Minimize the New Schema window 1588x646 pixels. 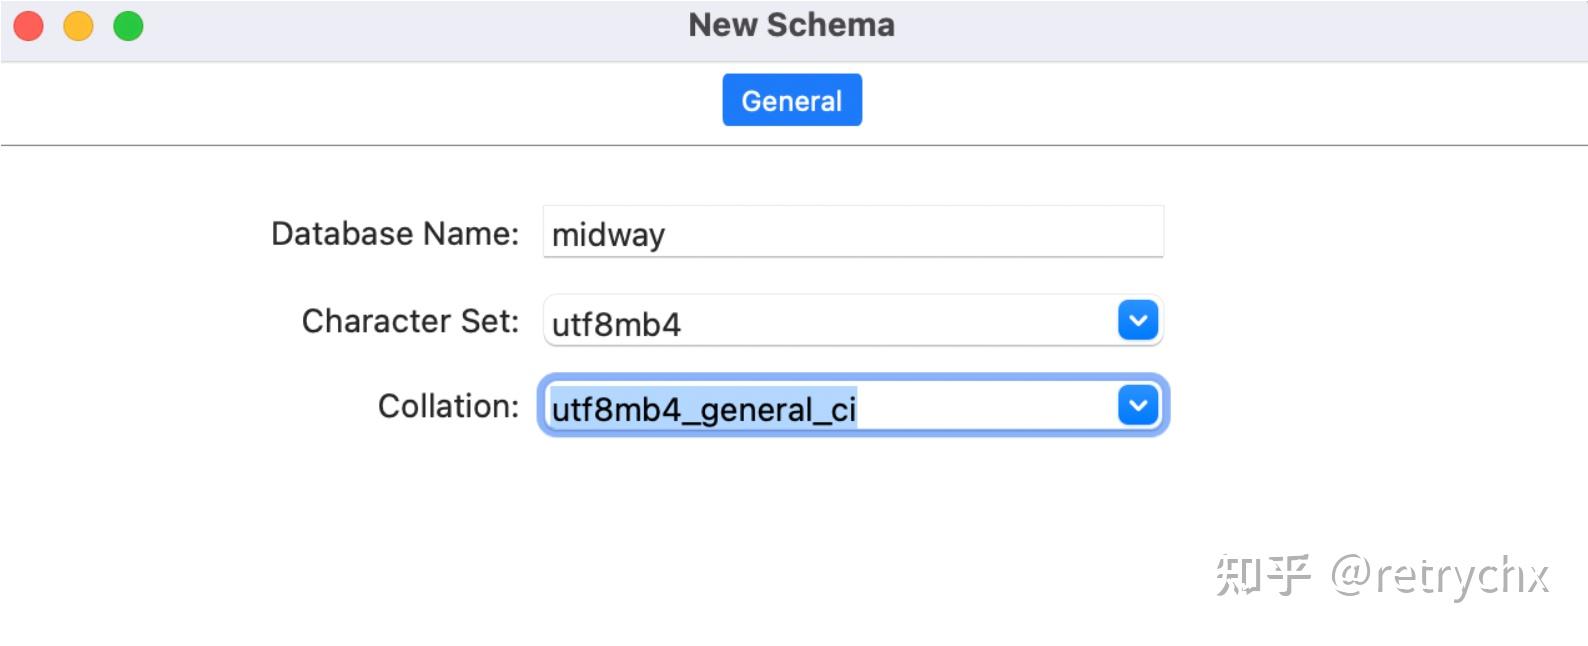[78, 24]
